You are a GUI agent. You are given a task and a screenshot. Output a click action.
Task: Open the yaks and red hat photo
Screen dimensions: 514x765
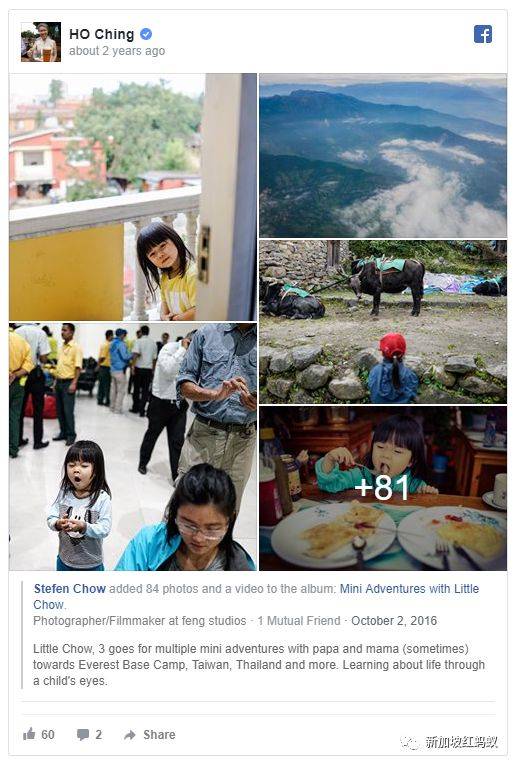point(383,322)
